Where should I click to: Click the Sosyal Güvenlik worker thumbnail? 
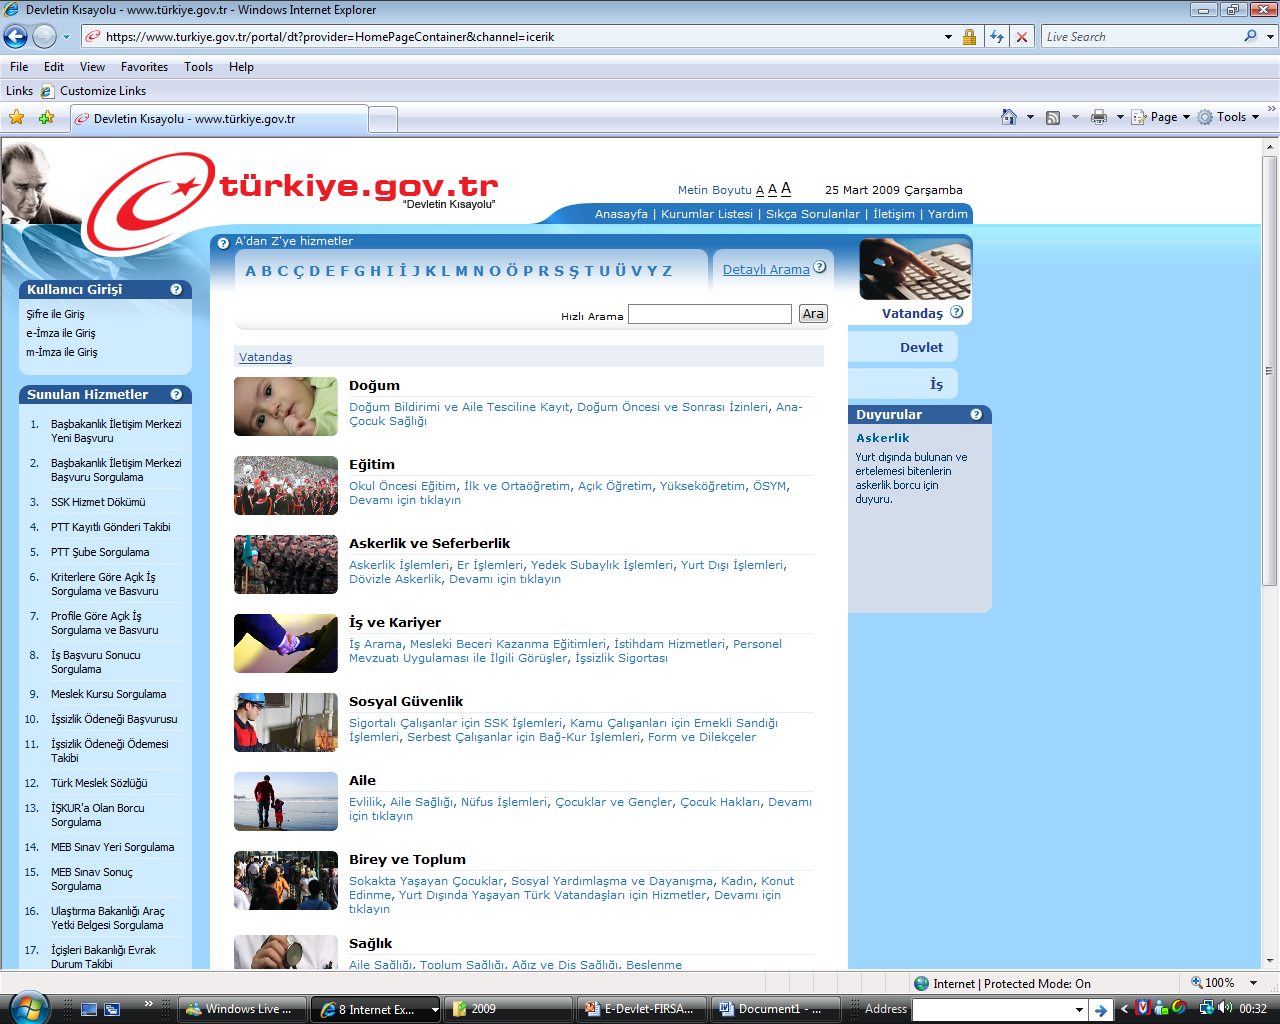pos(286,722)
